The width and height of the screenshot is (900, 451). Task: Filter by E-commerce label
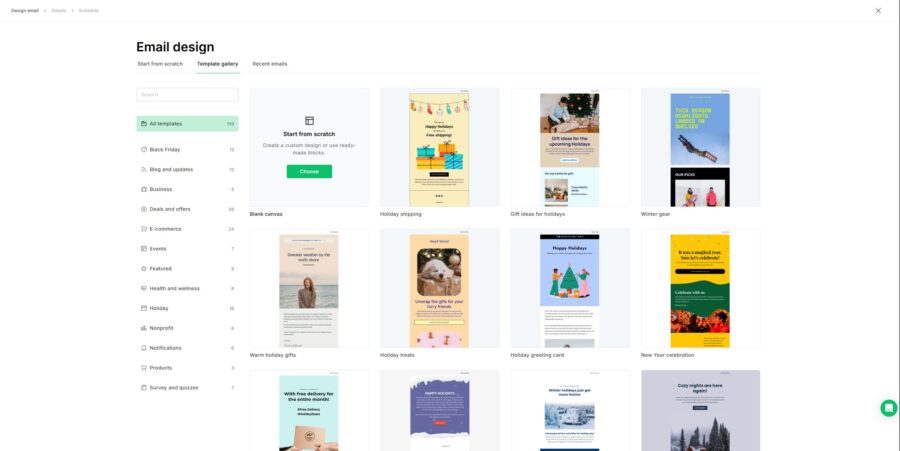point(165,228)
